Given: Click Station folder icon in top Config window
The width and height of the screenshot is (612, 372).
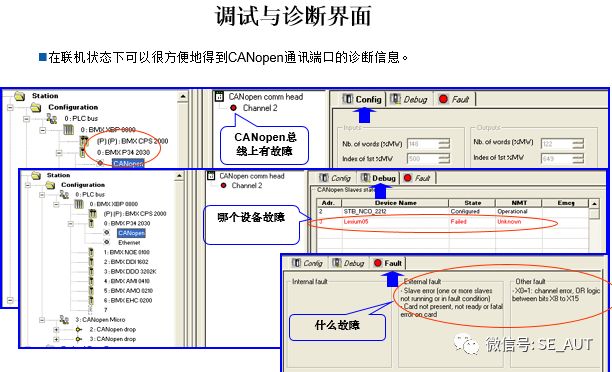Looking at the screenshot, I should tap(20, 96).
